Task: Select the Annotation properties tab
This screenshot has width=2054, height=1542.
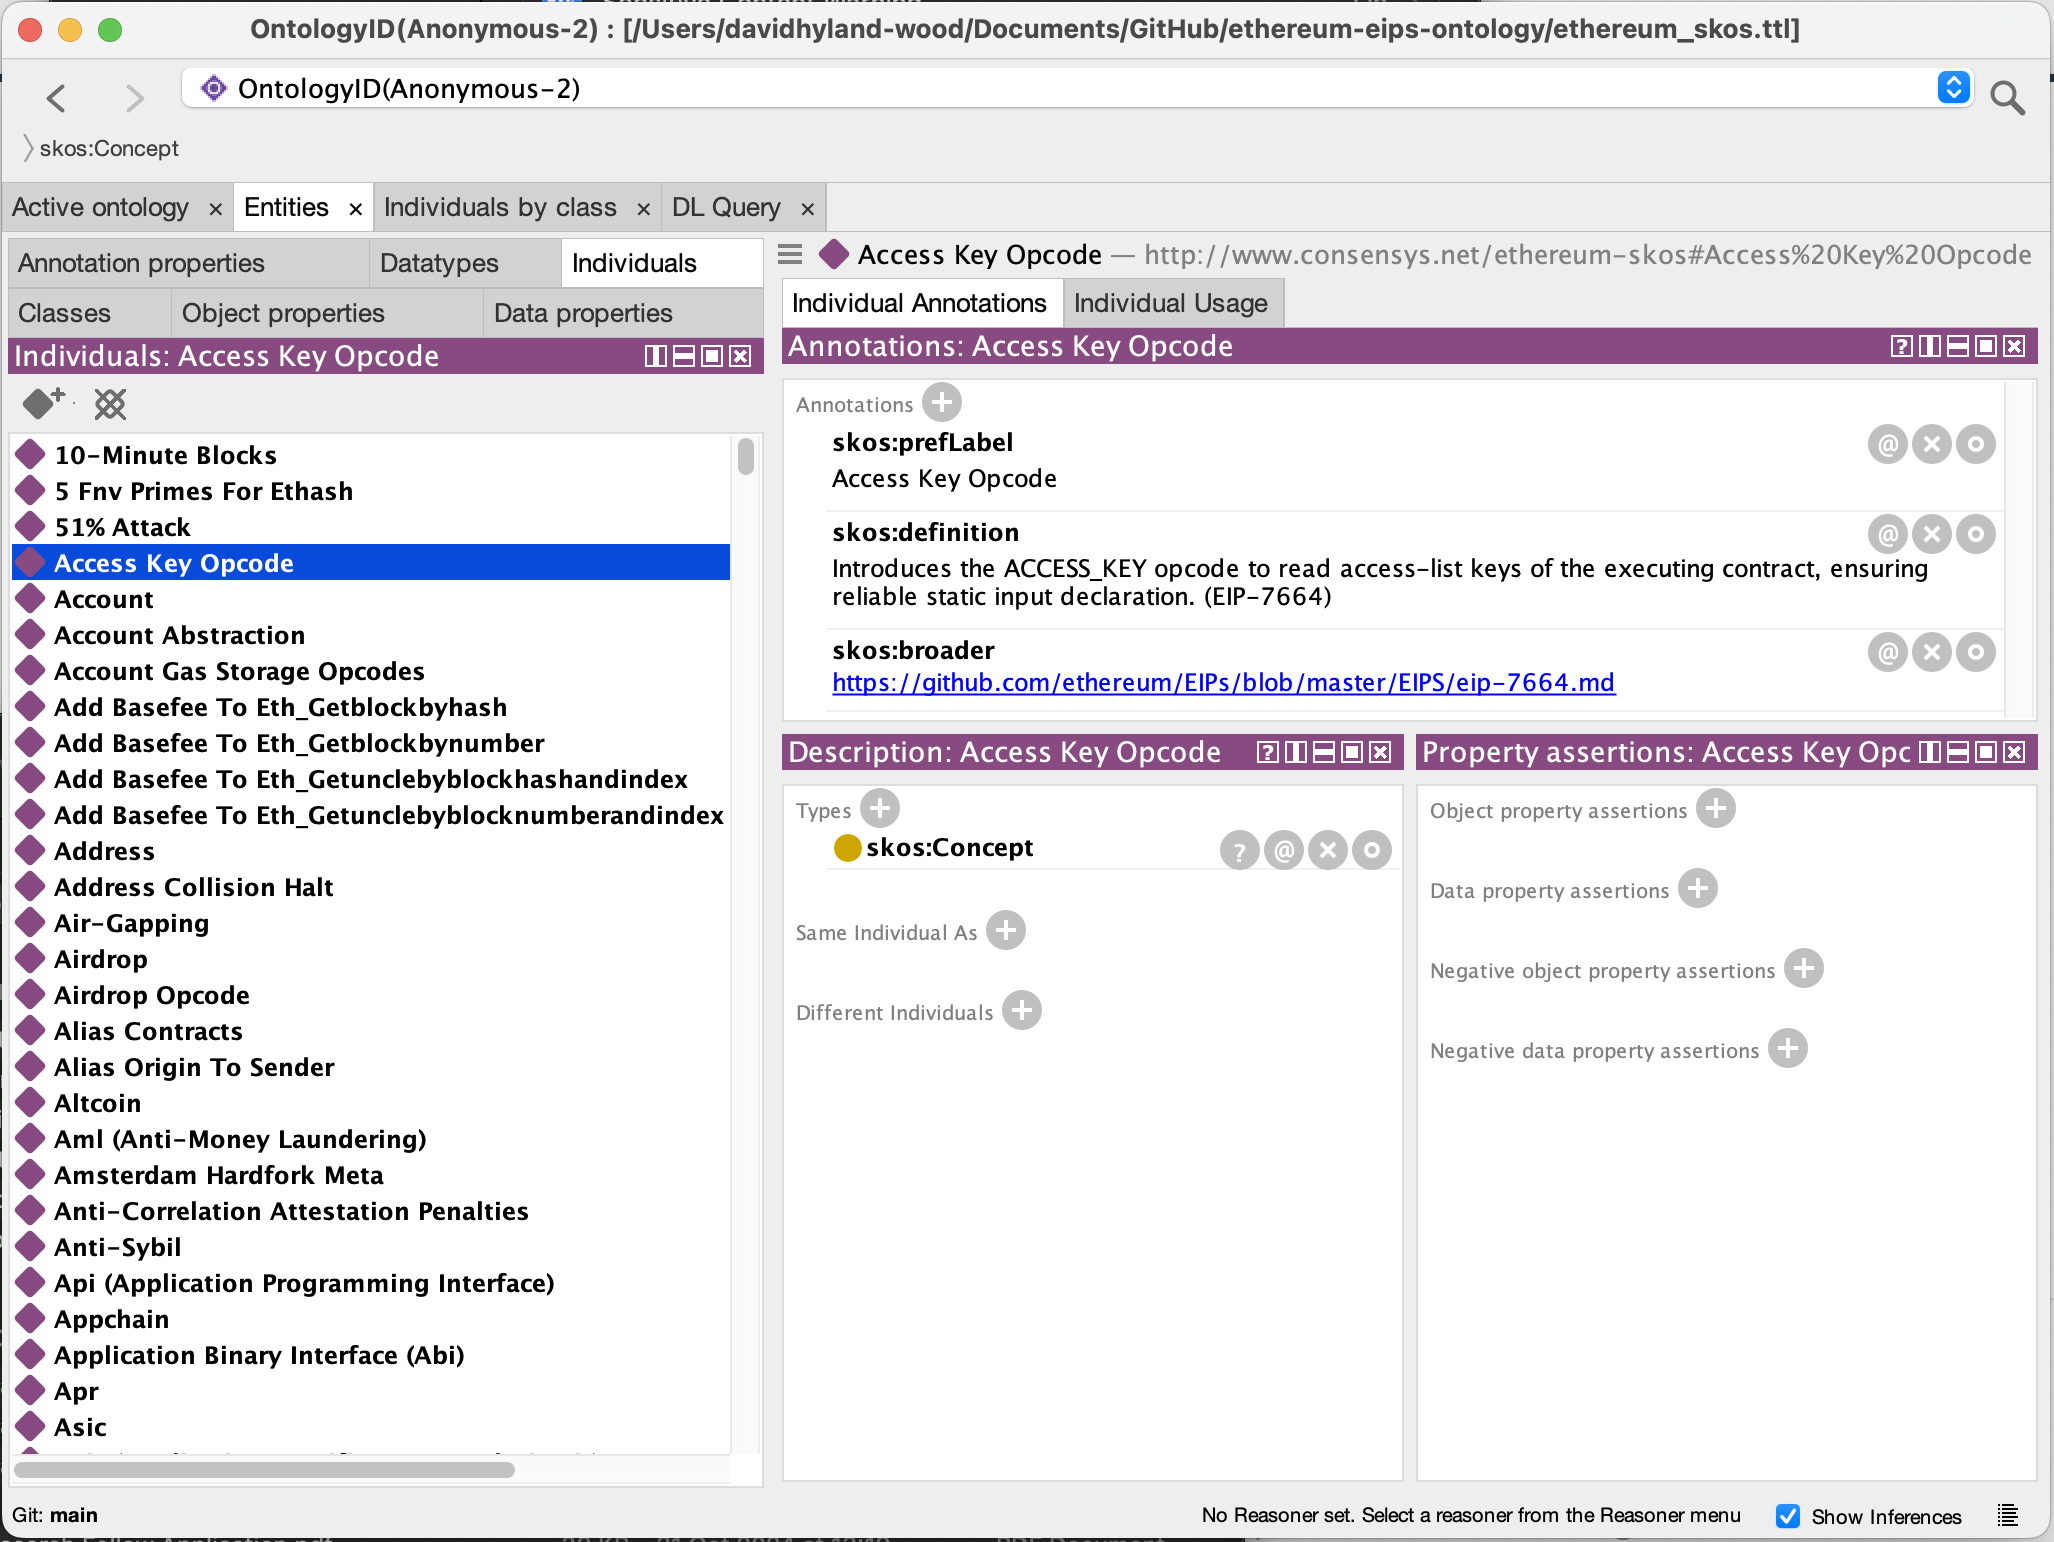Action: point(189,263)
